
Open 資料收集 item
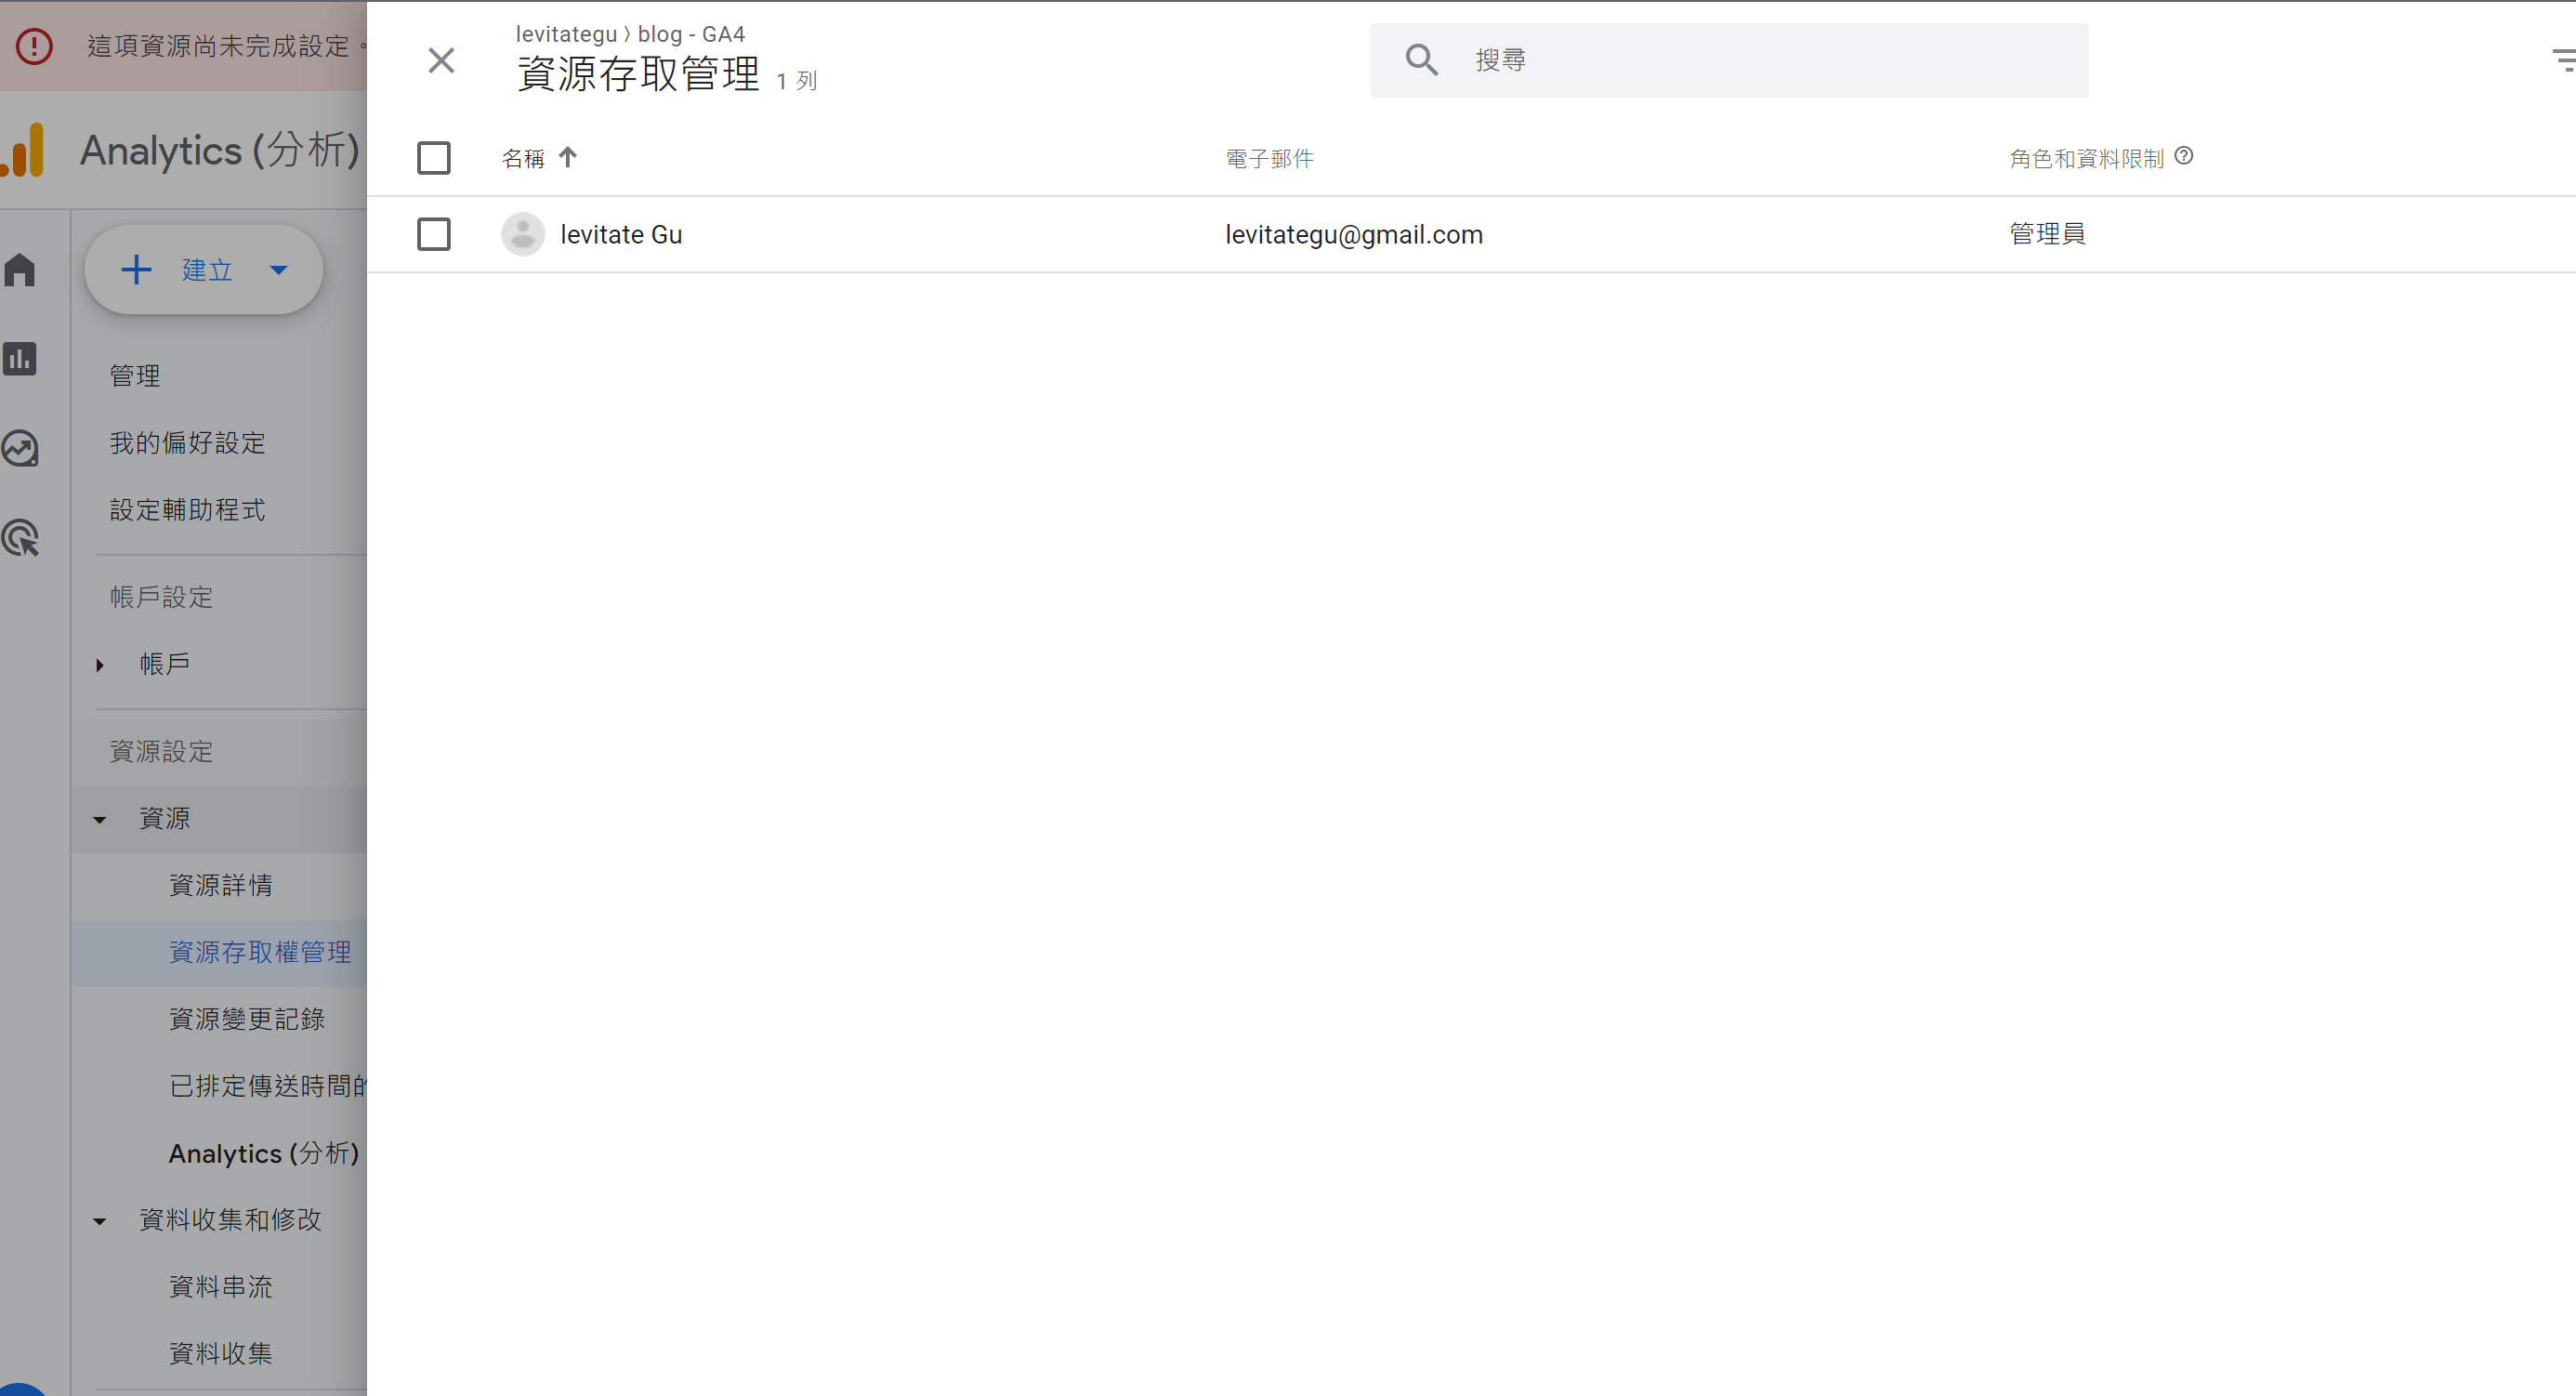[220, 1354]
